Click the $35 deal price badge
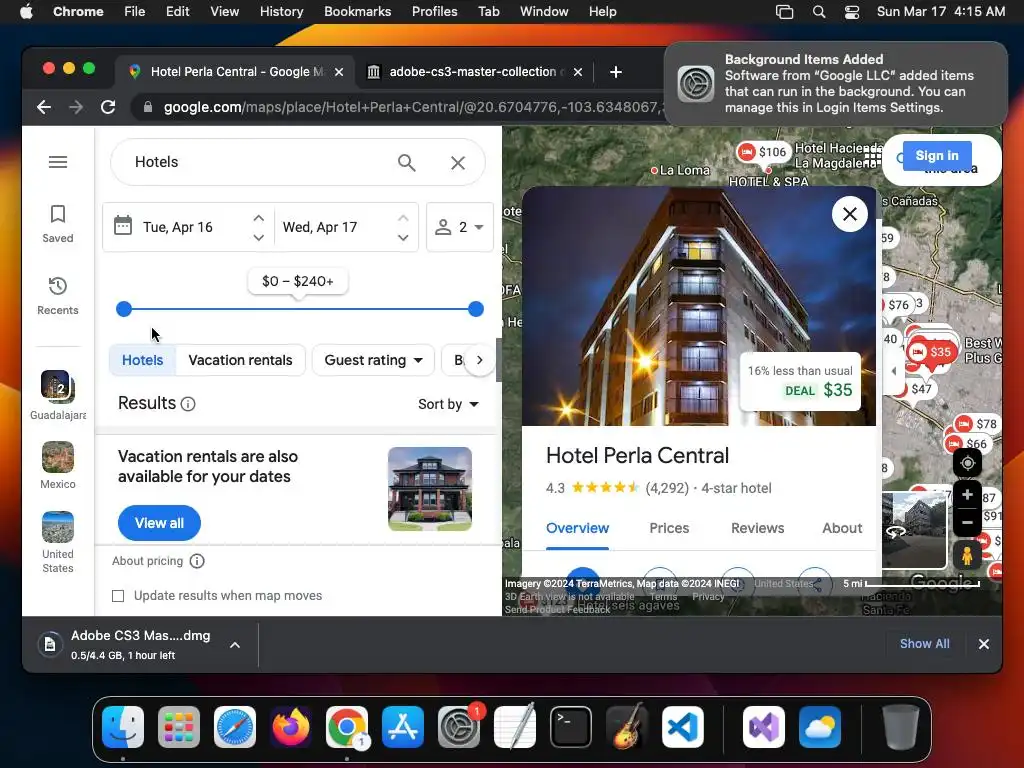The image size is (1024, 768). click(x=801, y=381)
